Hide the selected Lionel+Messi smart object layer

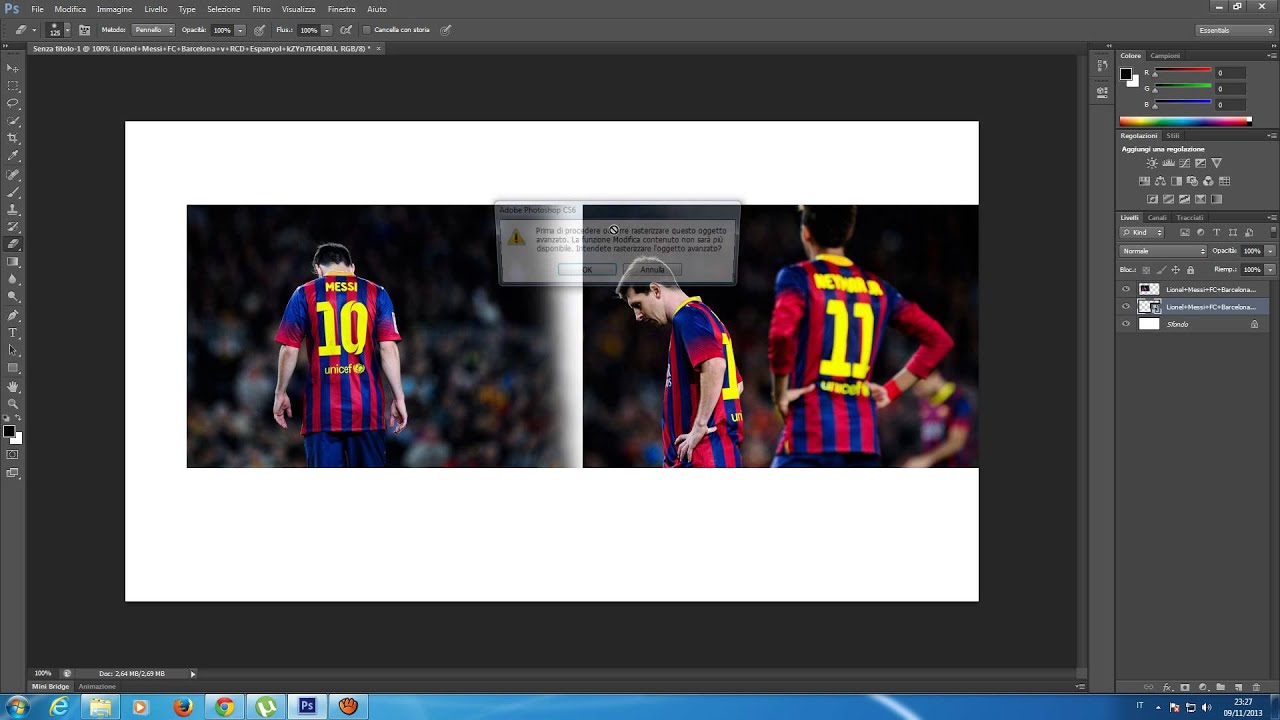(x=1126, y=307)
